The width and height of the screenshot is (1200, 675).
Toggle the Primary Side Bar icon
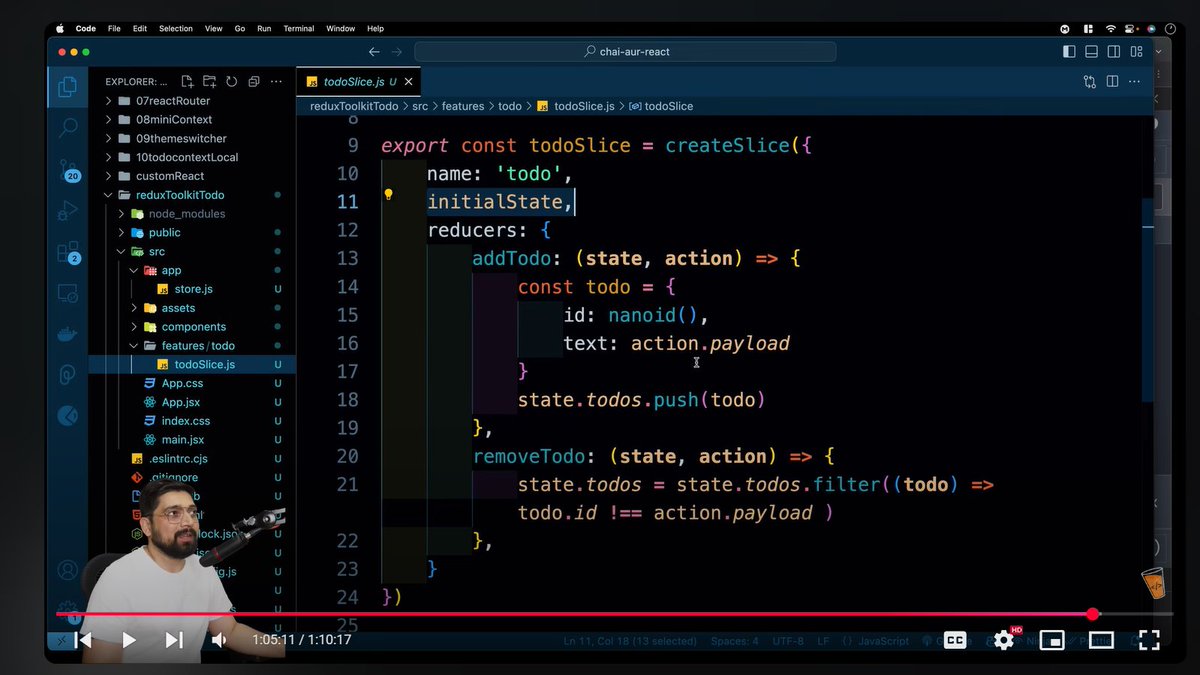[1069, 51]
